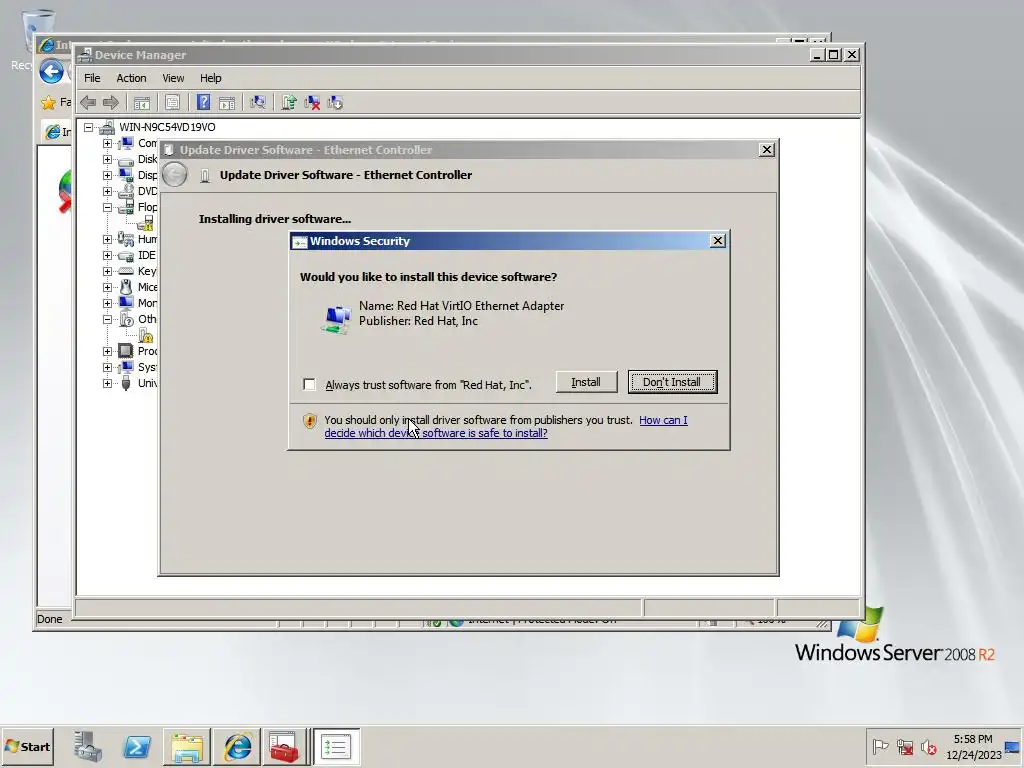
Task: Click the Show desktop button in tray corner
Action: click(x=1013, y=746)
